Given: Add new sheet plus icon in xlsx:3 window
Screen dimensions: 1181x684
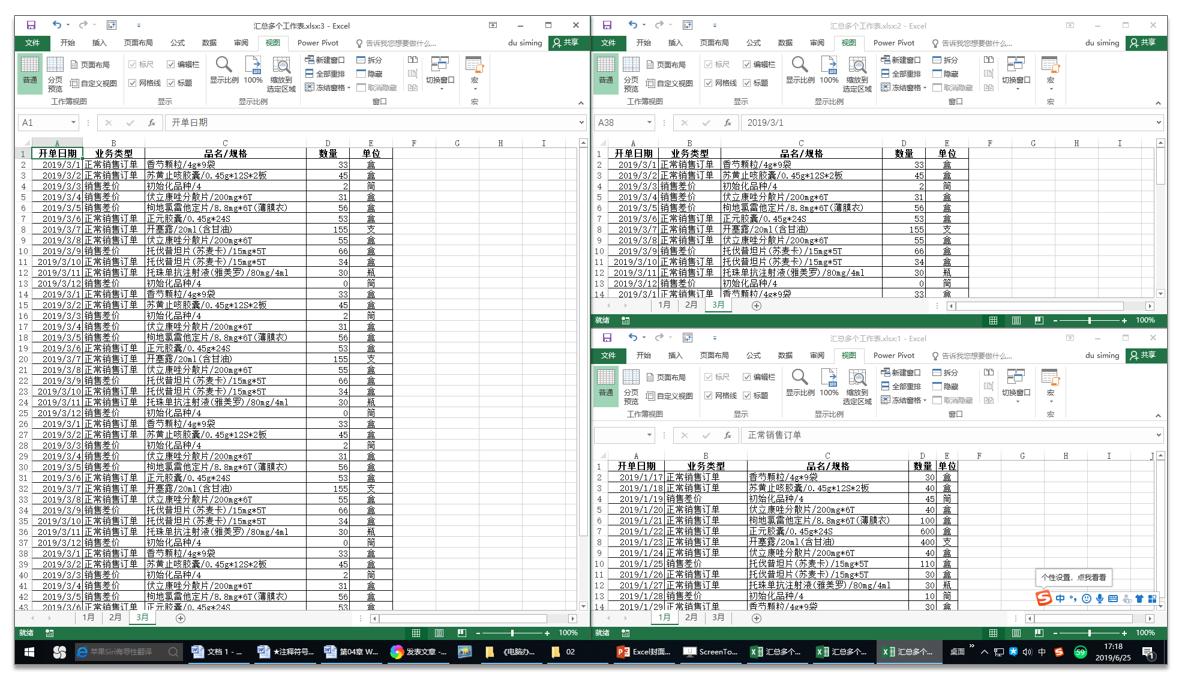Looking at the screenshot, I should coord(180,618).
